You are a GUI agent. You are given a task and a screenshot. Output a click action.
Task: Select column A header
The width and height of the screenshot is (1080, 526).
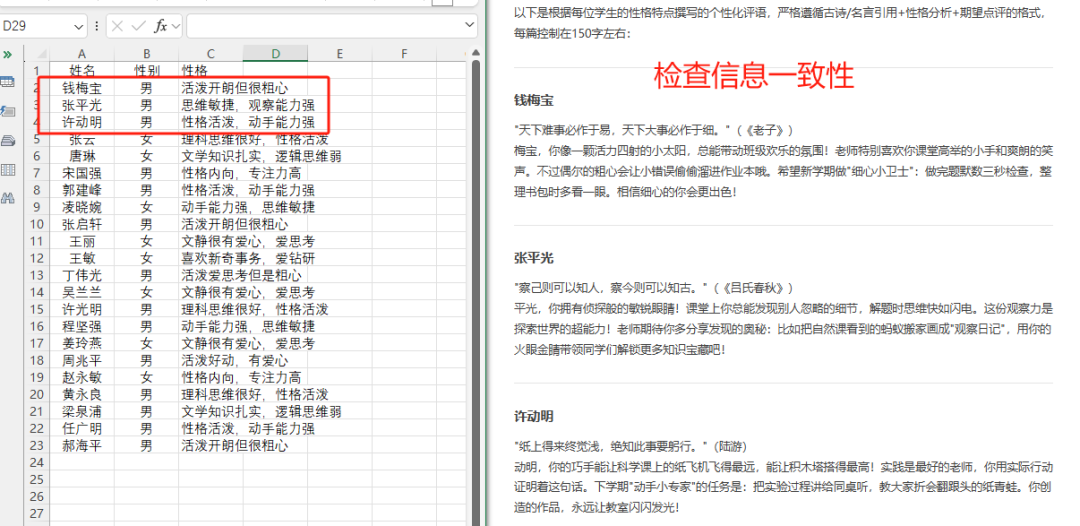[82, 53]
